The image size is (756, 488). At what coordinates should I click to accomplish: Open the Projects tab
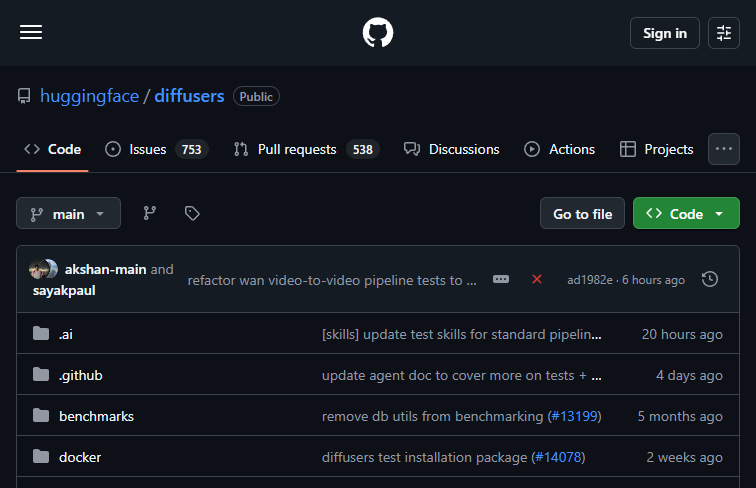pyautogui.click(x=656, y=149)
